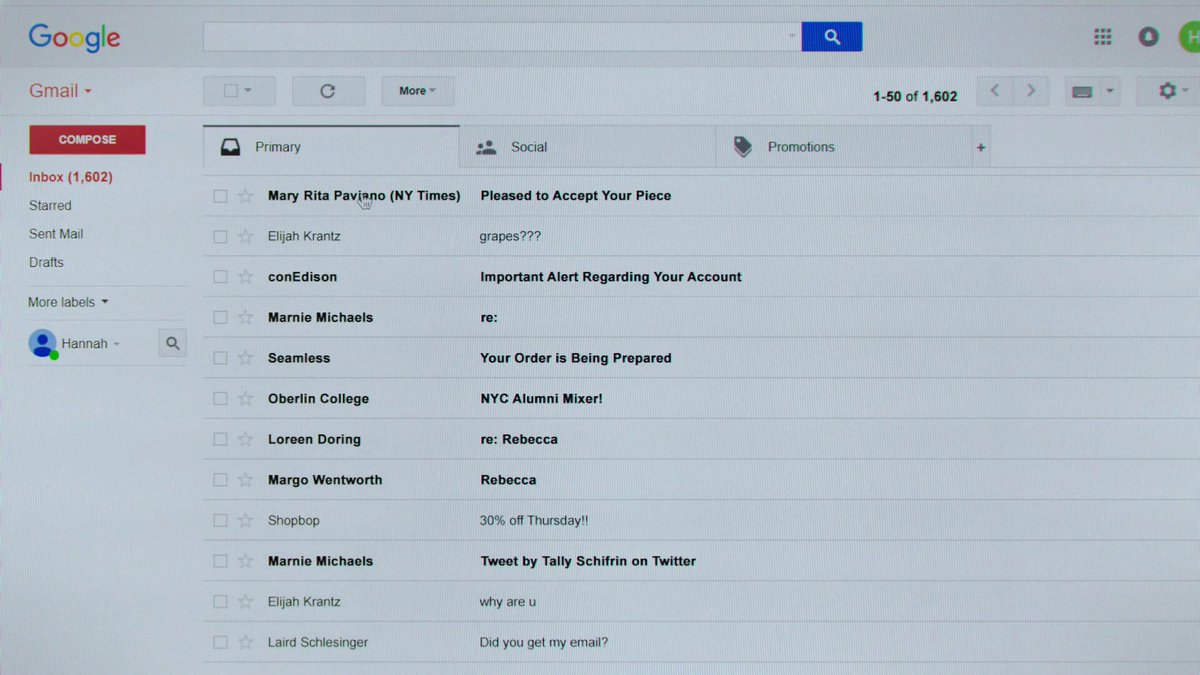Star Marnie Michaels 're:' email
The width and height of the screenshot is (1200, 675).
245,318
